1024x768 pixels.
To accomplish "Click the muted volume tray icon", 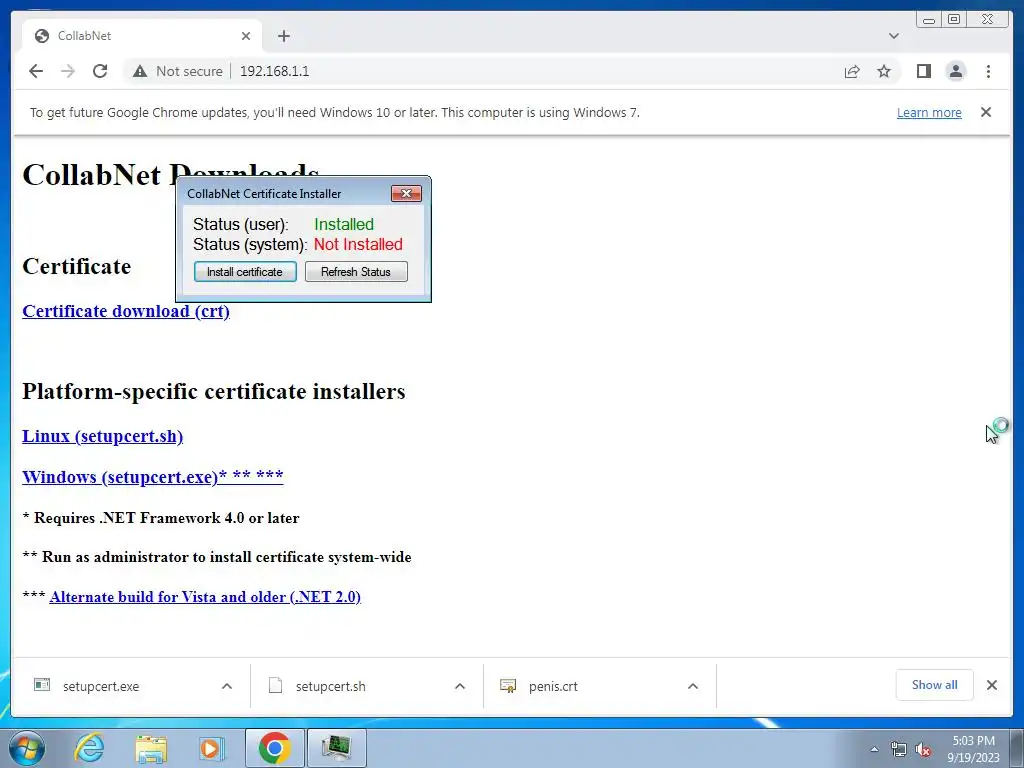I will point(923,749).
